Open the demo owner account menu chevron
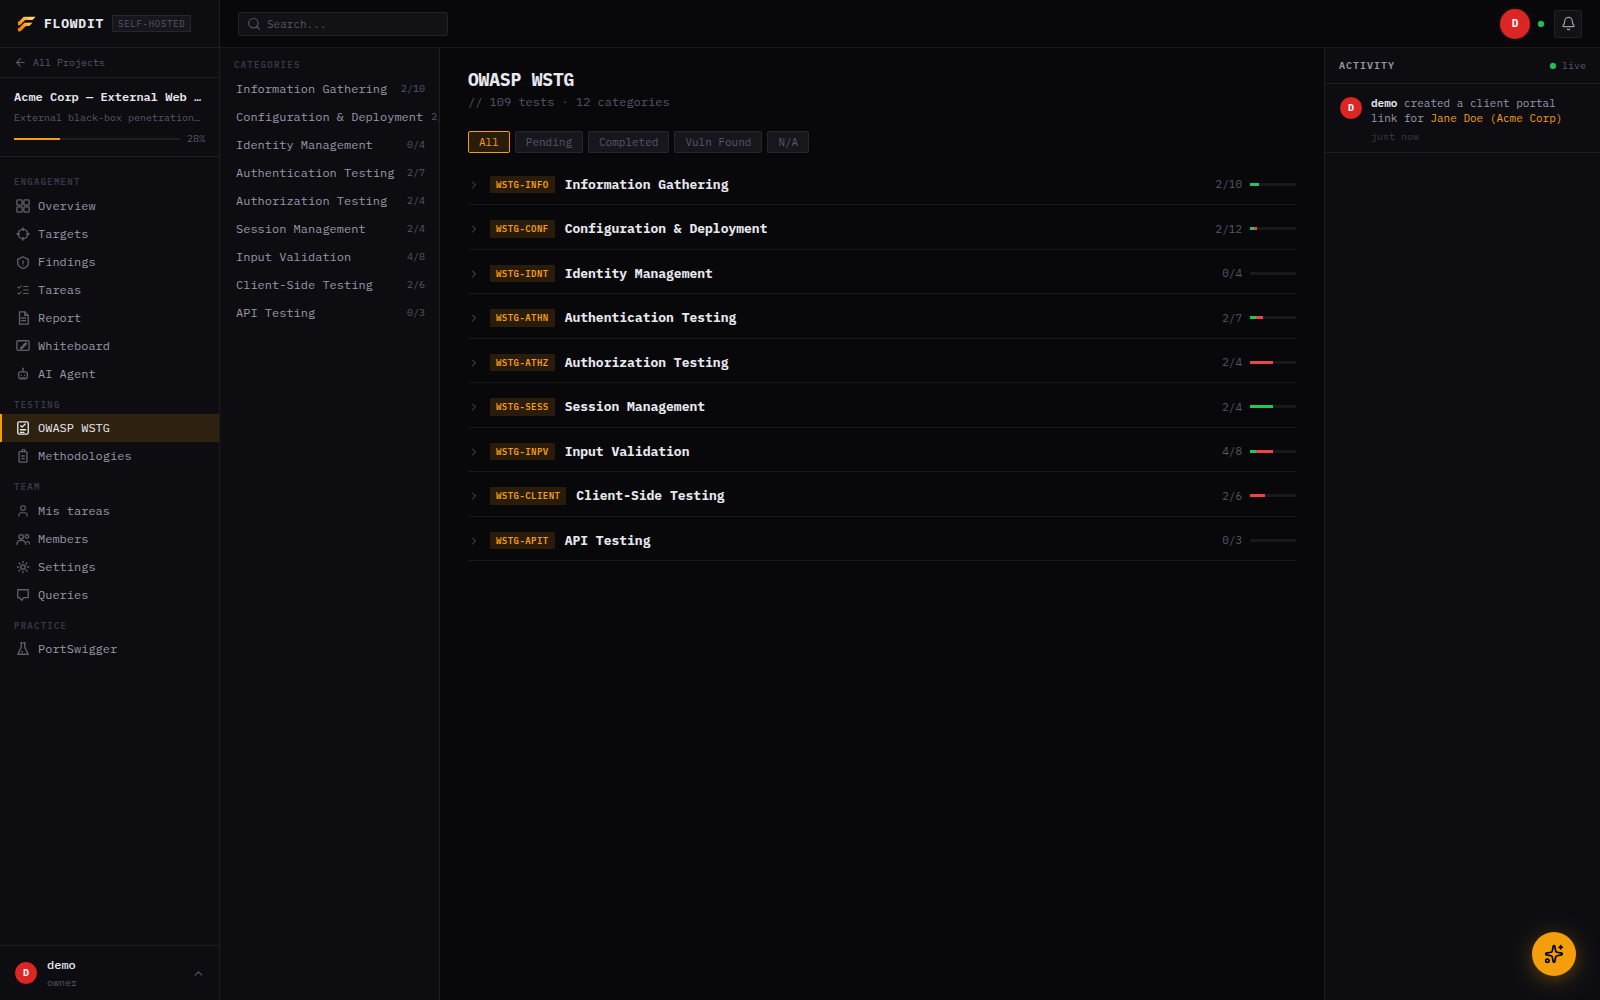 198,973
